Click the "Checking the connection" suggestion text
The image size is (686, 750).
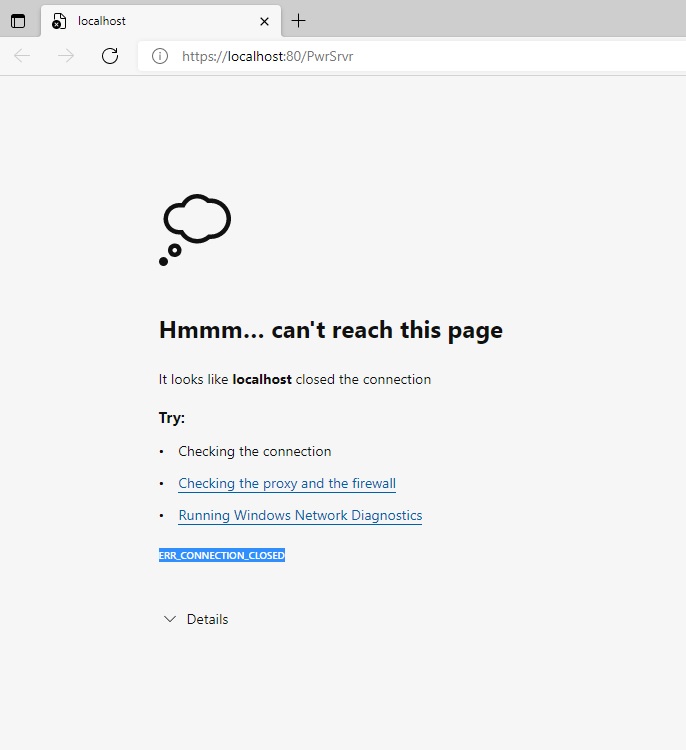click(x=254, y=452)
